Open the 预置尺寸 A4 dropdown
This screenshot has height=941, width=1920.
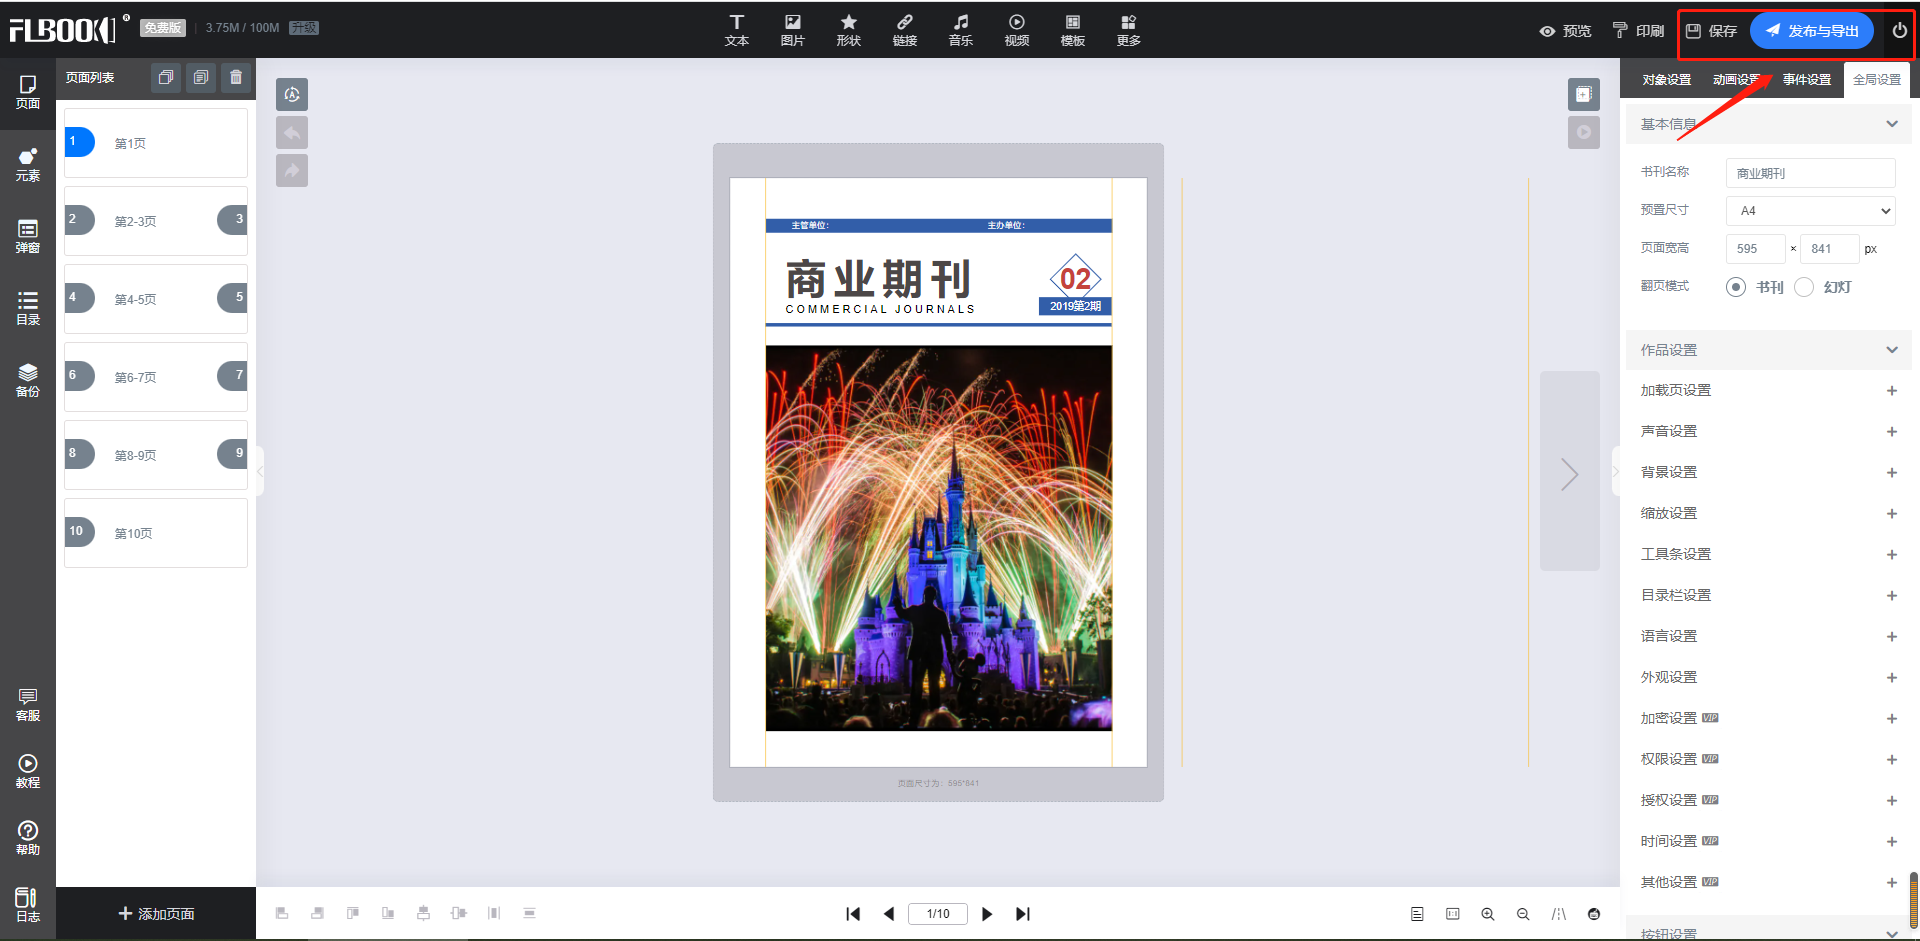[1811, 211]
